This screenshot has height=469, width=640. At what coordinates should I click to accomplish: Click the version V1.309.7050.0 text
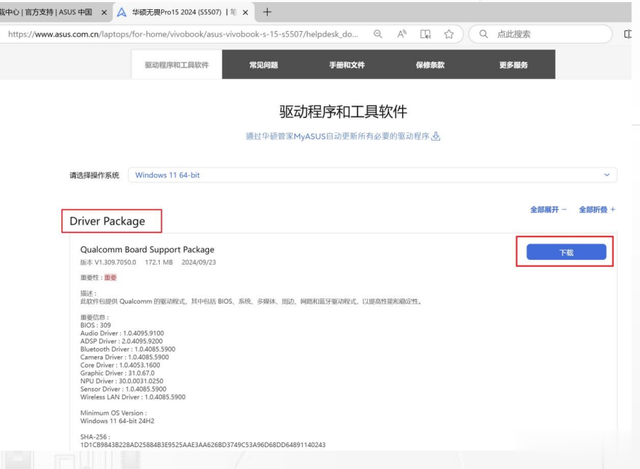[x=108, y=262]
